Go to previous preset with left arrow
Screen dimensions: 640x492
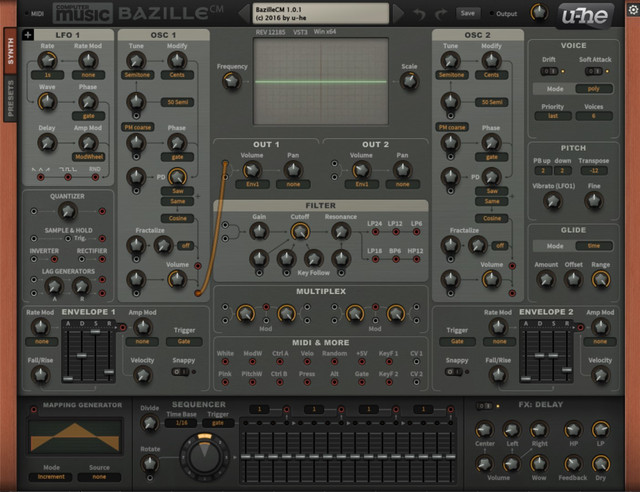244,13
